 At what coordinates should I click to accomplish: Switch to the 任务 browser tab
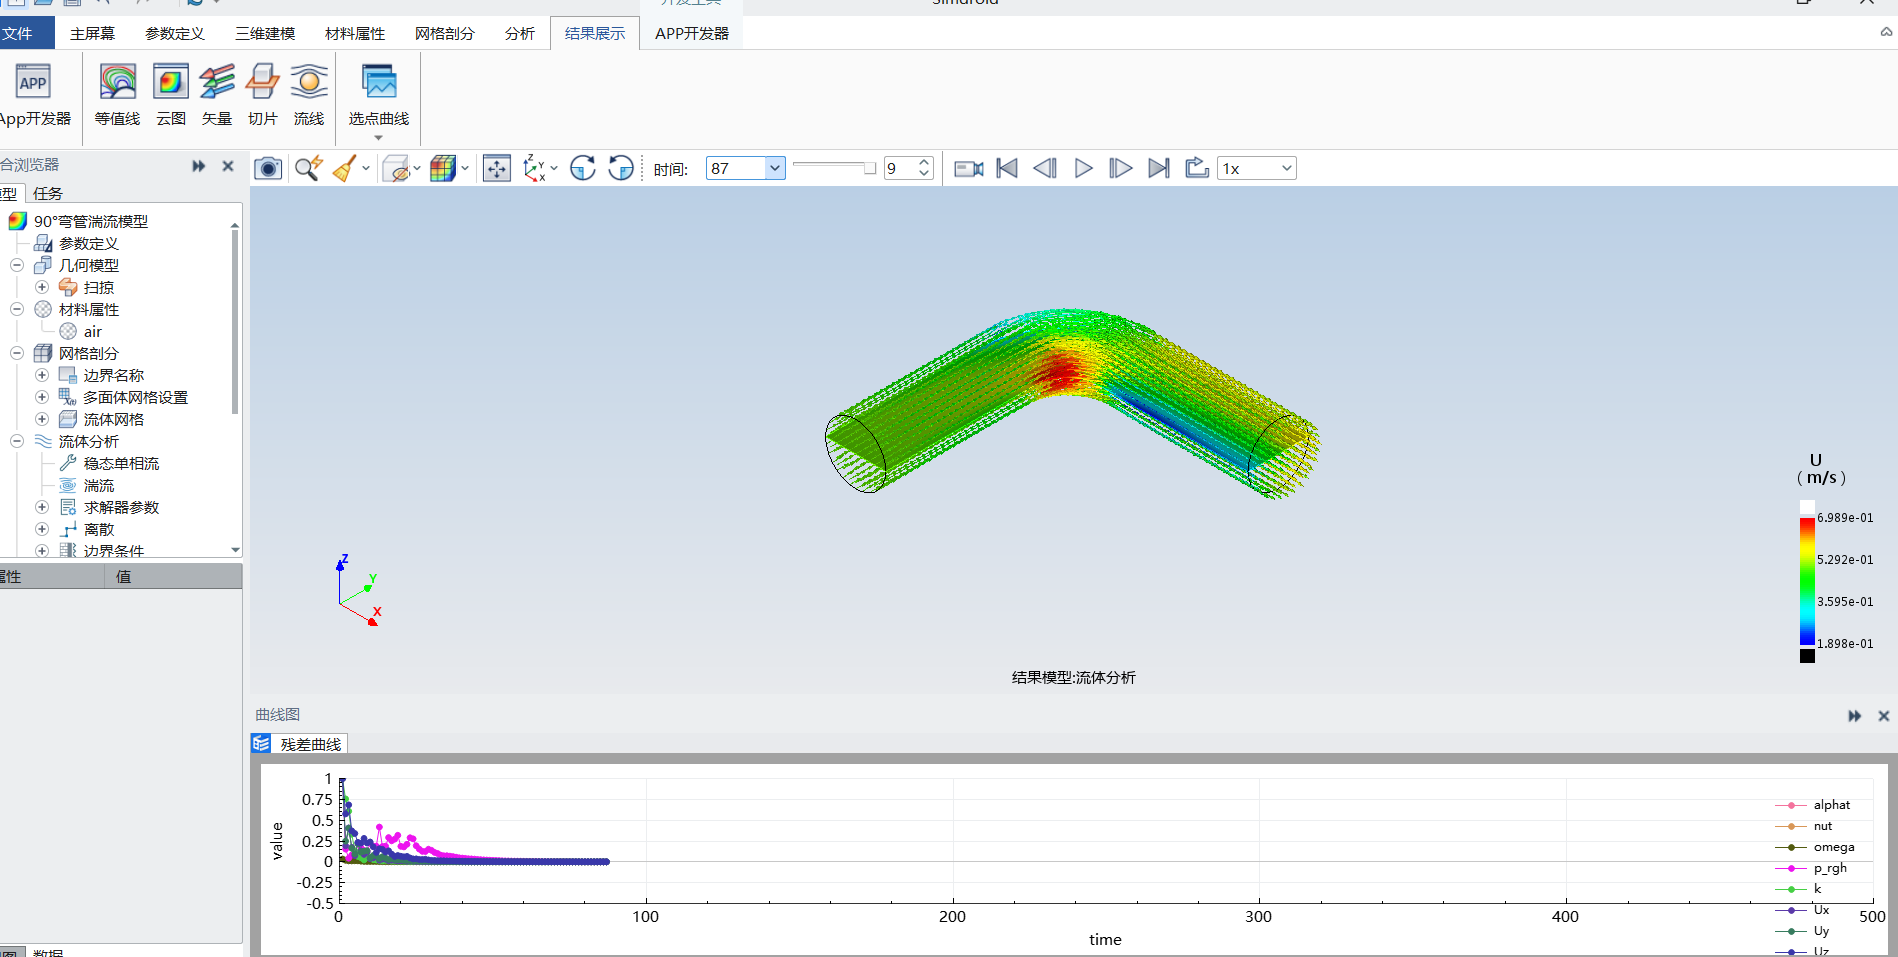pyautogui.click(x=48, y=193)
